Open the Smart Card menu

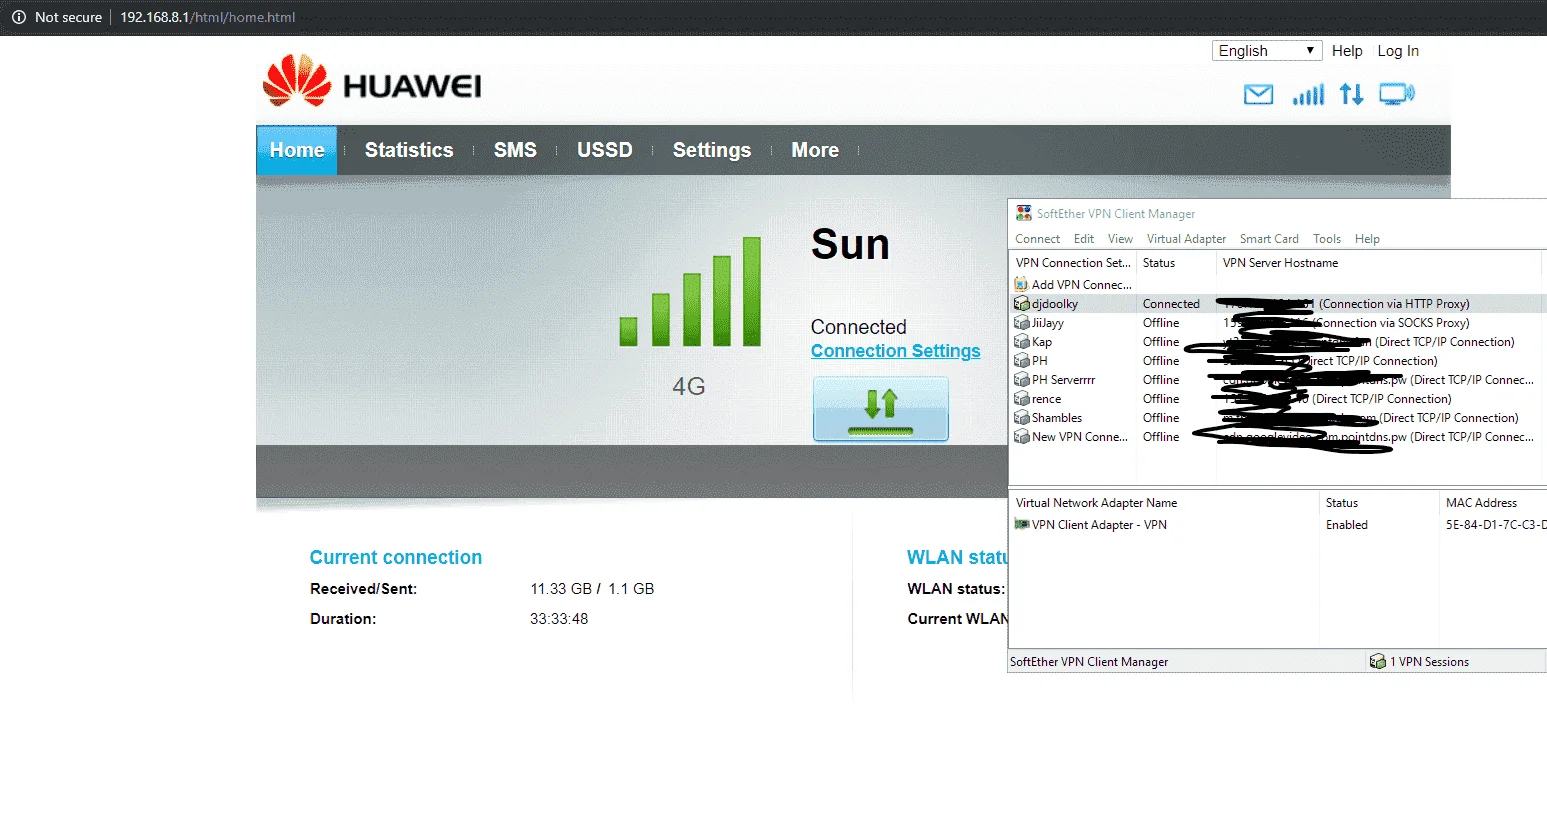click(x=1269, y=239)
